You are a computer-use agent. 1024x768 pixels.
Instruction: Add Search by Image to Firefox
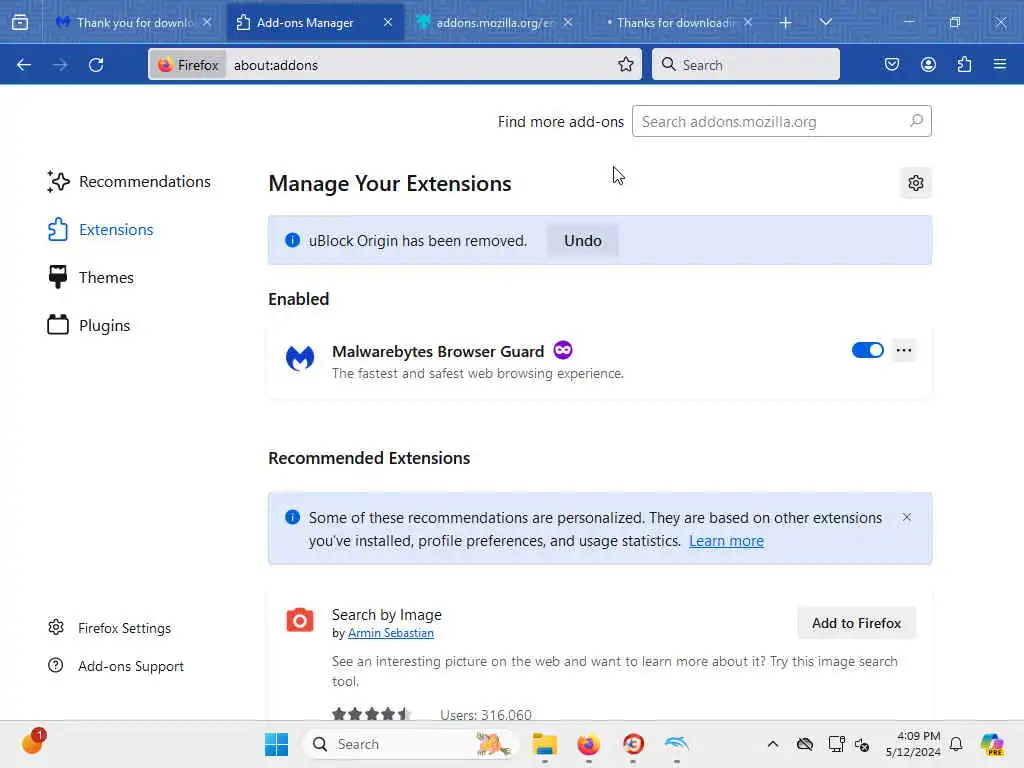[856, 623]
